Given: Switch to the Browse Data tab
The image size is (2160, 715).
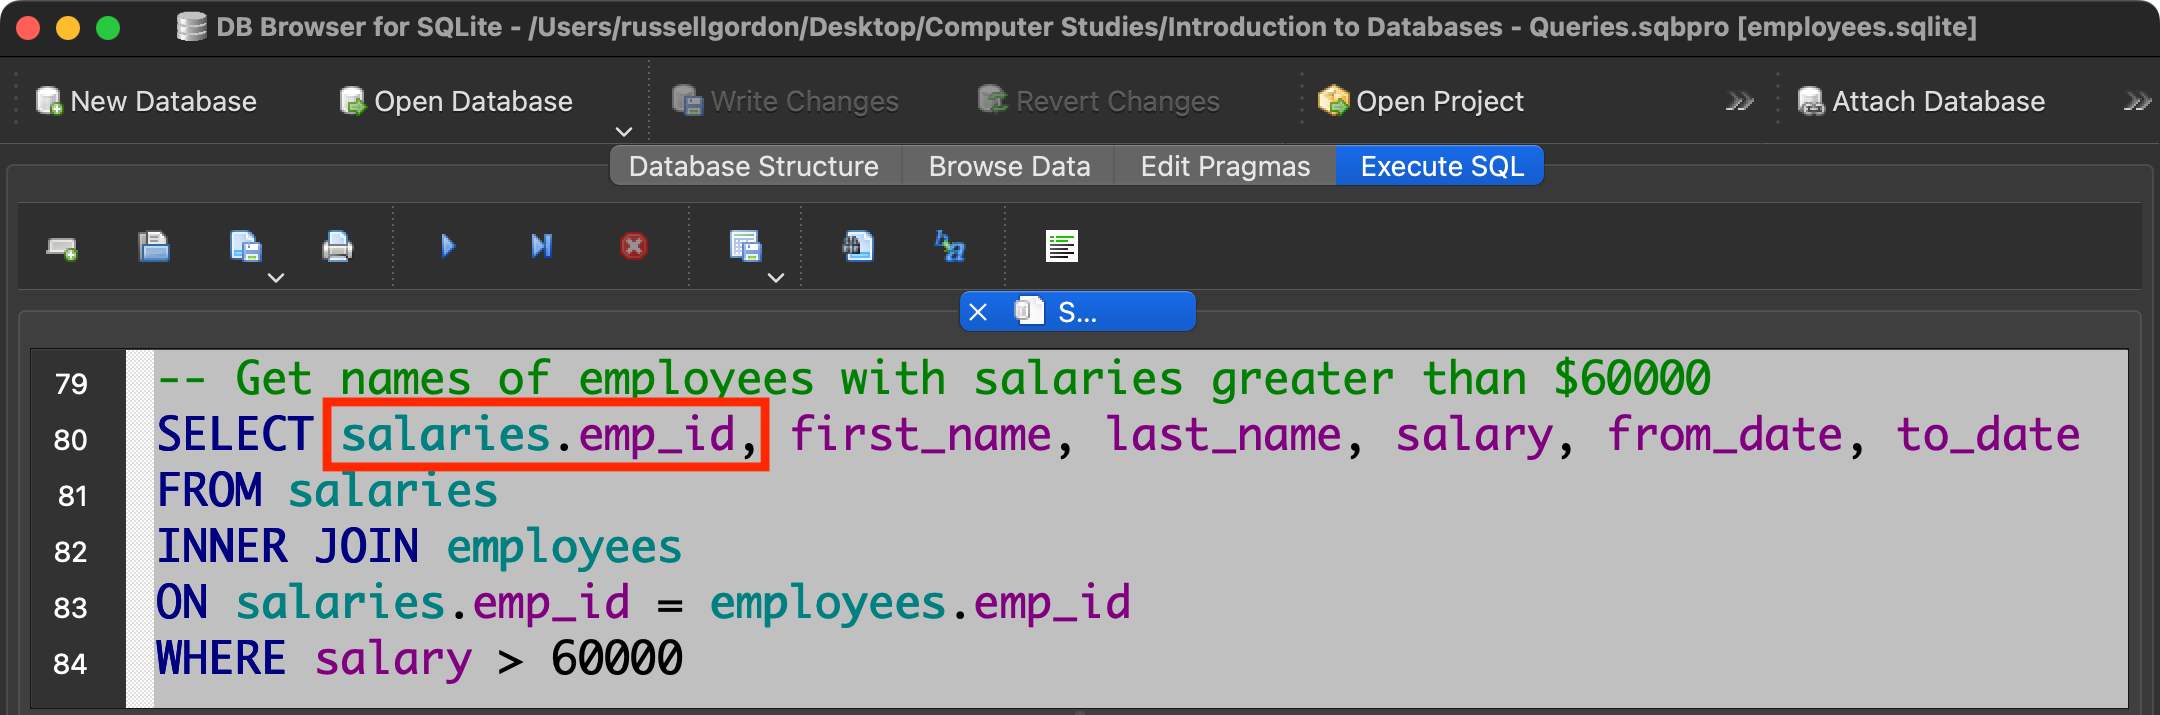Looking at the screenshot, I should tap(1009, 166).
